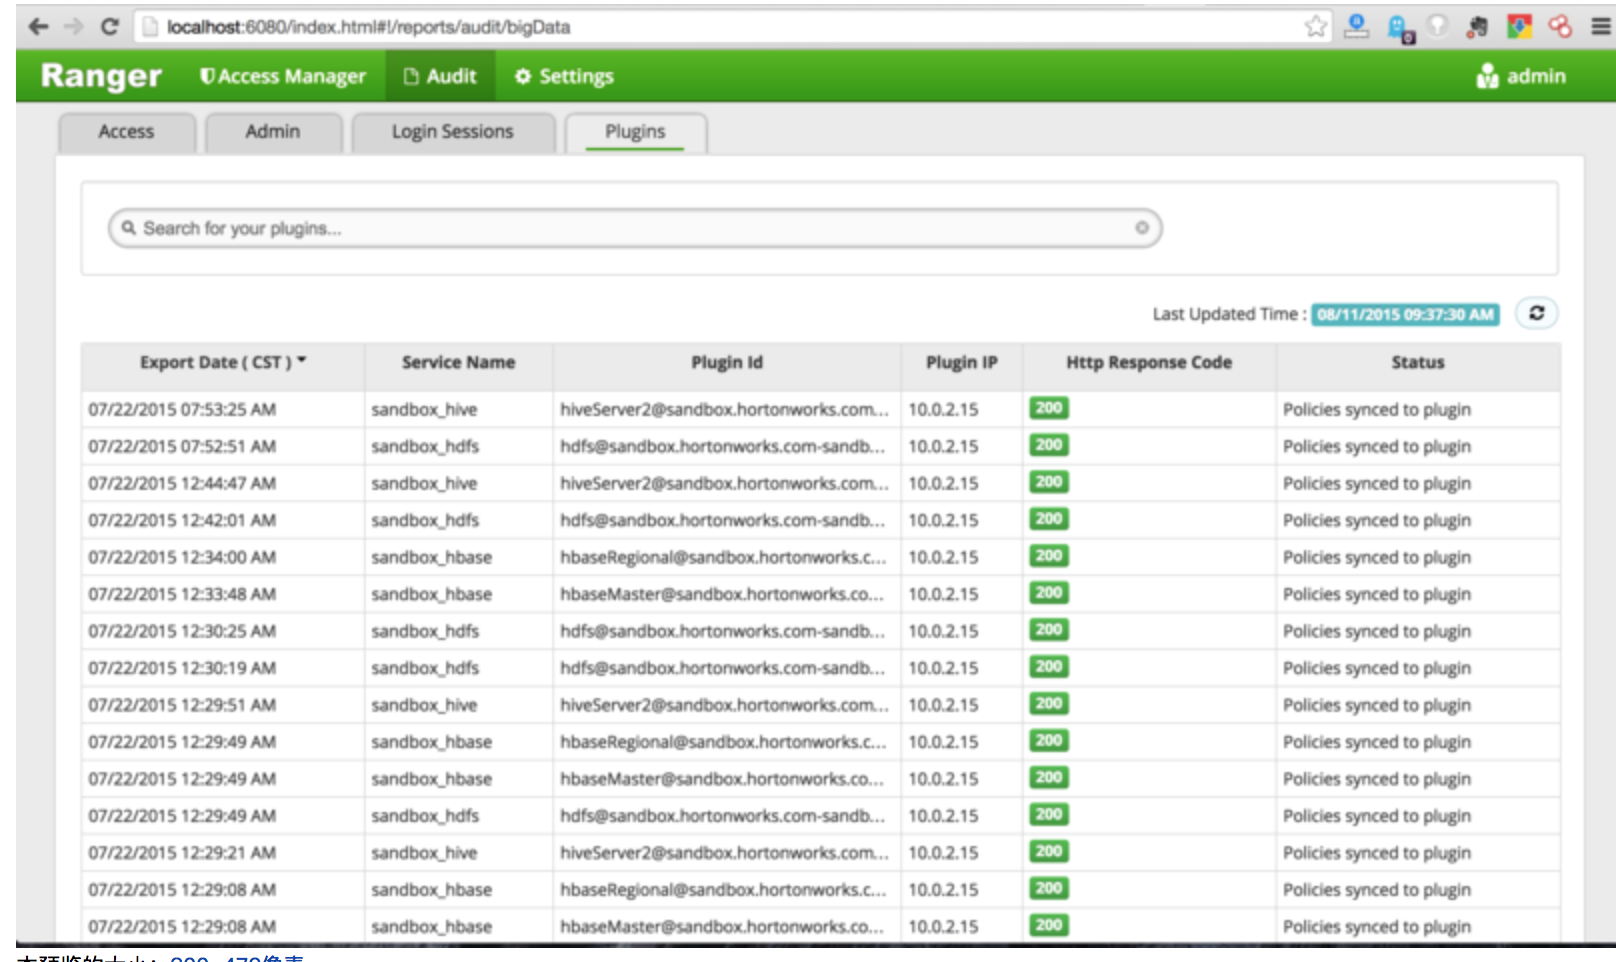Switch to the Login Sessions tab
Screen dimensions: 1616x962
[452, 132]
